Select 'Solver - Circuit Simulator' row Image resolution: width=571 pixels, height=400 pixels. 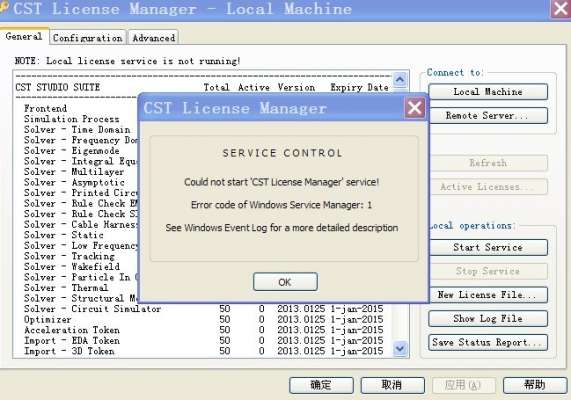click(x=204, y=309)
